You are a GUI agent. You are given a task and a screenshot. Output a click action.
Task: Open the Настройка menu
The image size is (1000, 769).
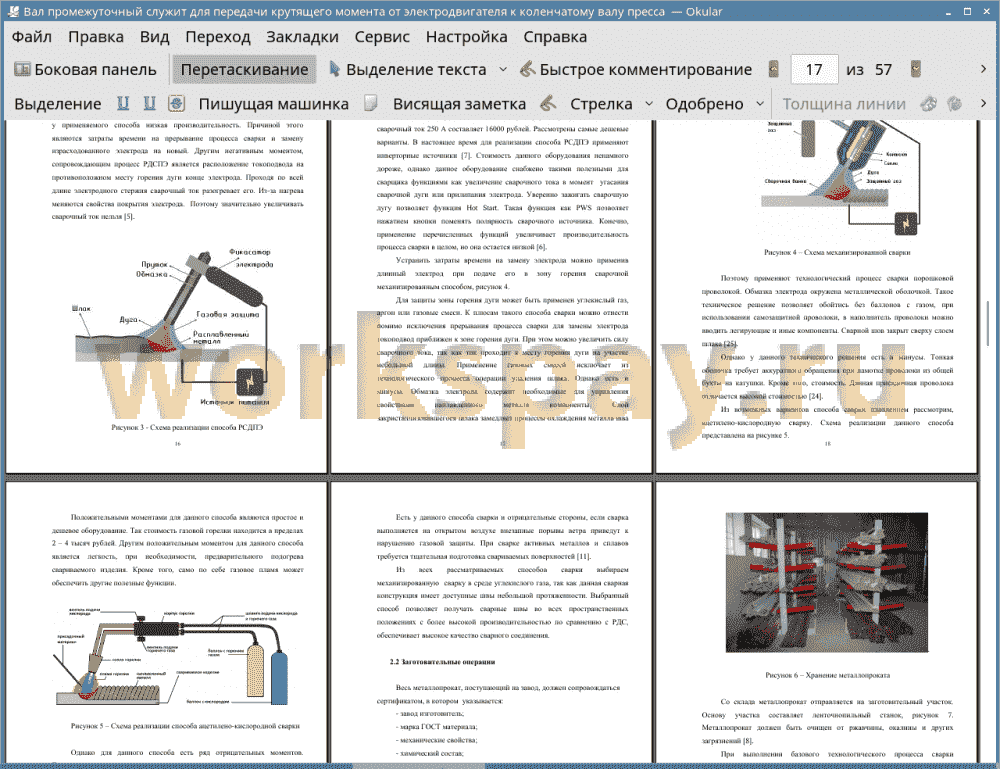point(466,36)
